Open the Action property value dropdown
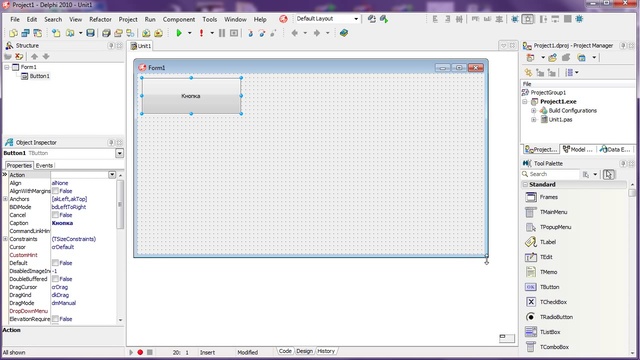This screenshot has height=360, width=640. [112, 175]
